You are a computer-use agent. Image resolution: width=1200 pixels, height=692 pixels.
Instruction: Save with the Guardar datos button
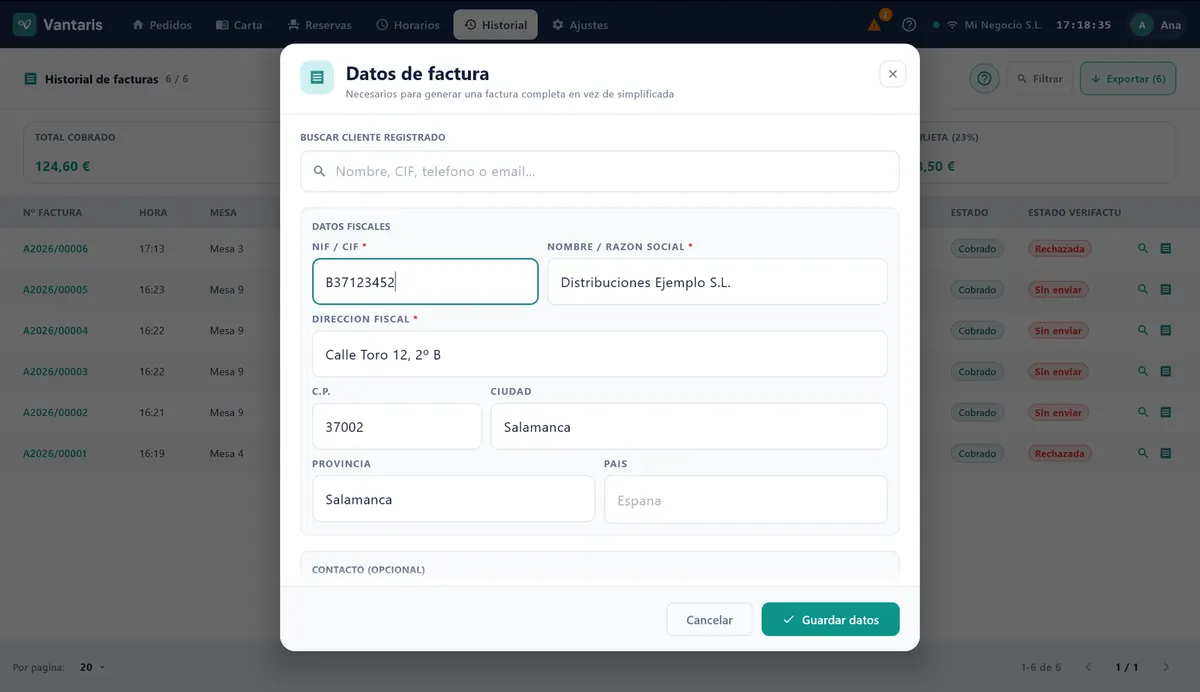[831, 619]
